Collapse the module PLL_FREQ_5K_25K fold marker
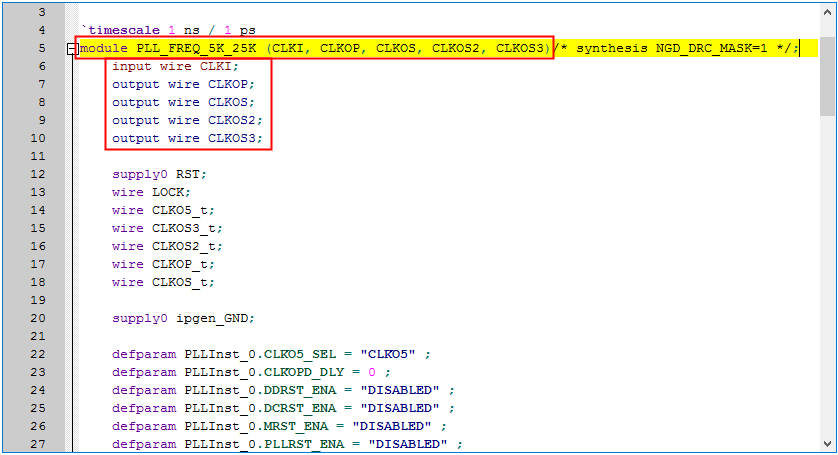Image resolution: width=838 pixels, height=455 pixels. tap(72, 49)
